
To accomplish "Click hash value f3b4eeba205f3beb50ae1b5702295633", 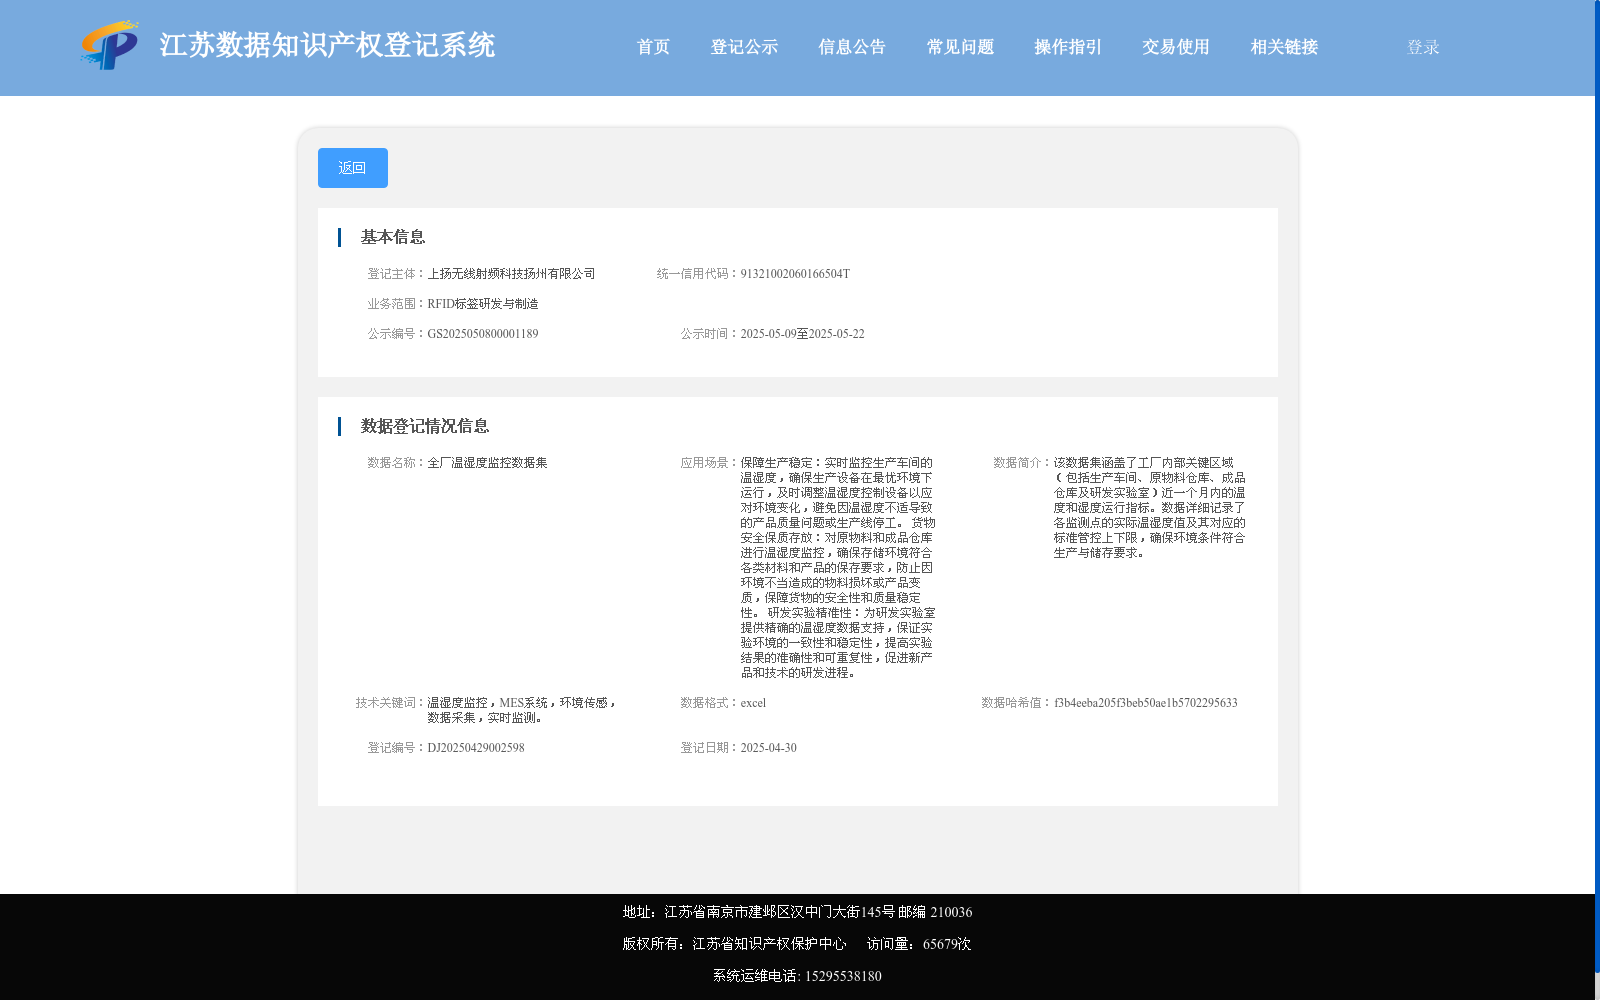I will tap(1146, 703).
